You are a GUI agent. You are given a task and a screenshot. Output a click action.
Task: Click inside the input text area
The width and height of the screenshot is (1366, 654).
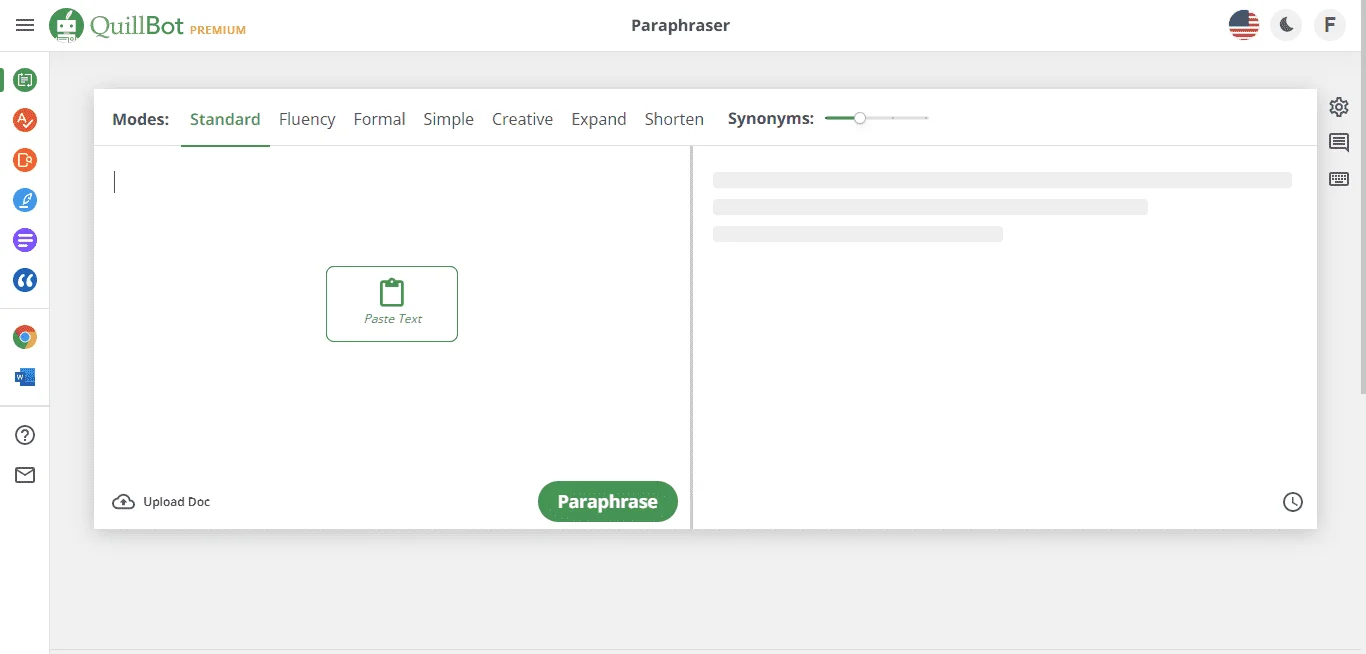392,315
